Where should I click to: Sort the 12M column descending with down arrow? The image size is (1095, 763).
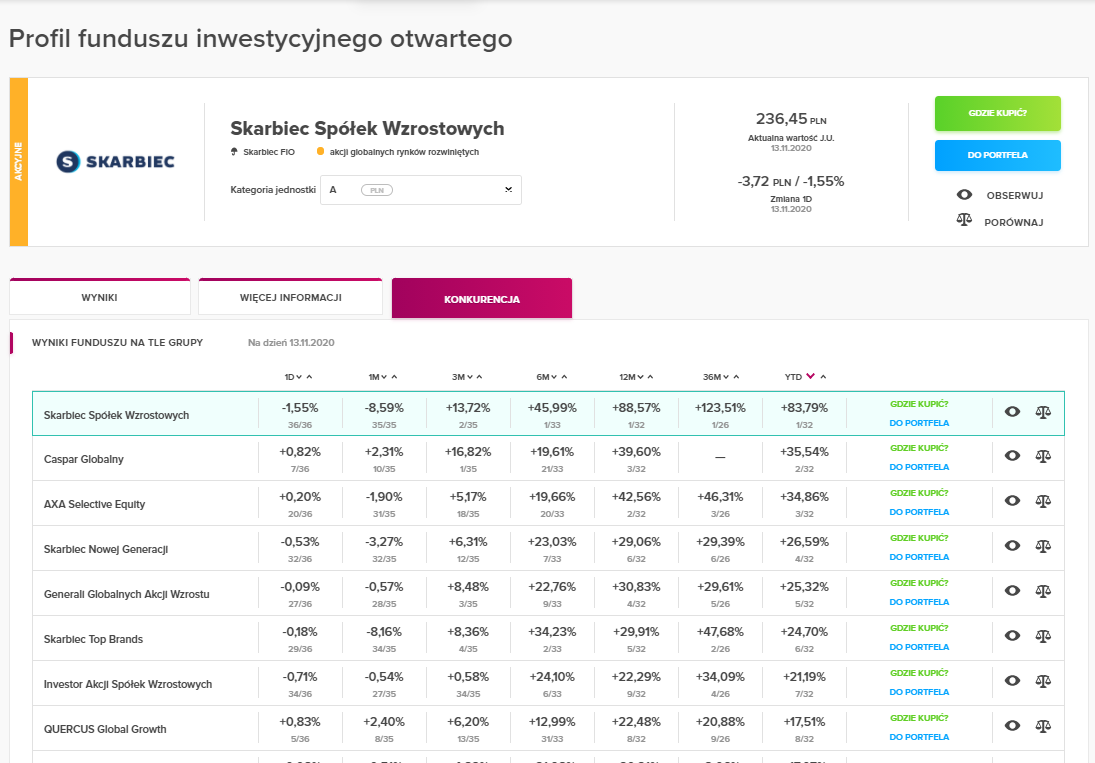click(640, 377)
